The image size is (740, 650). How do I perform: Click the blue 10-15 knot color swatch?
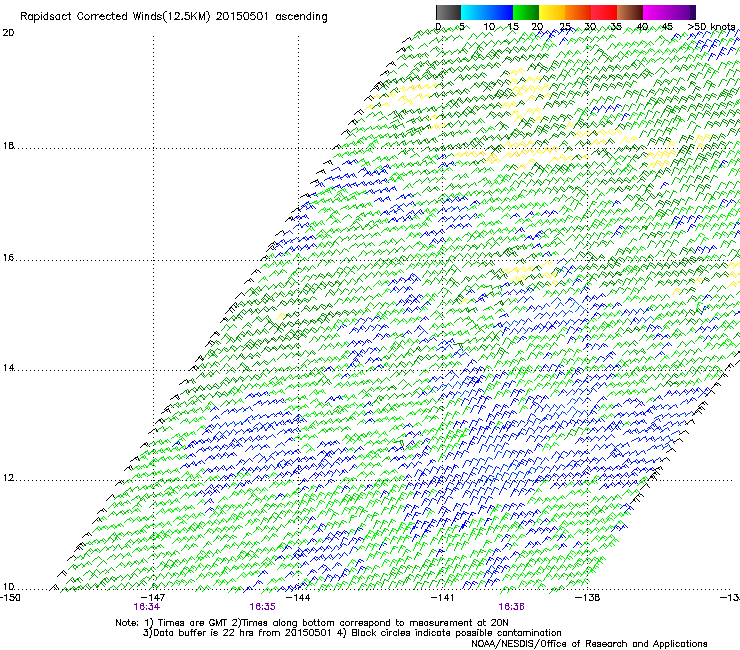click(x=500, y=12)
